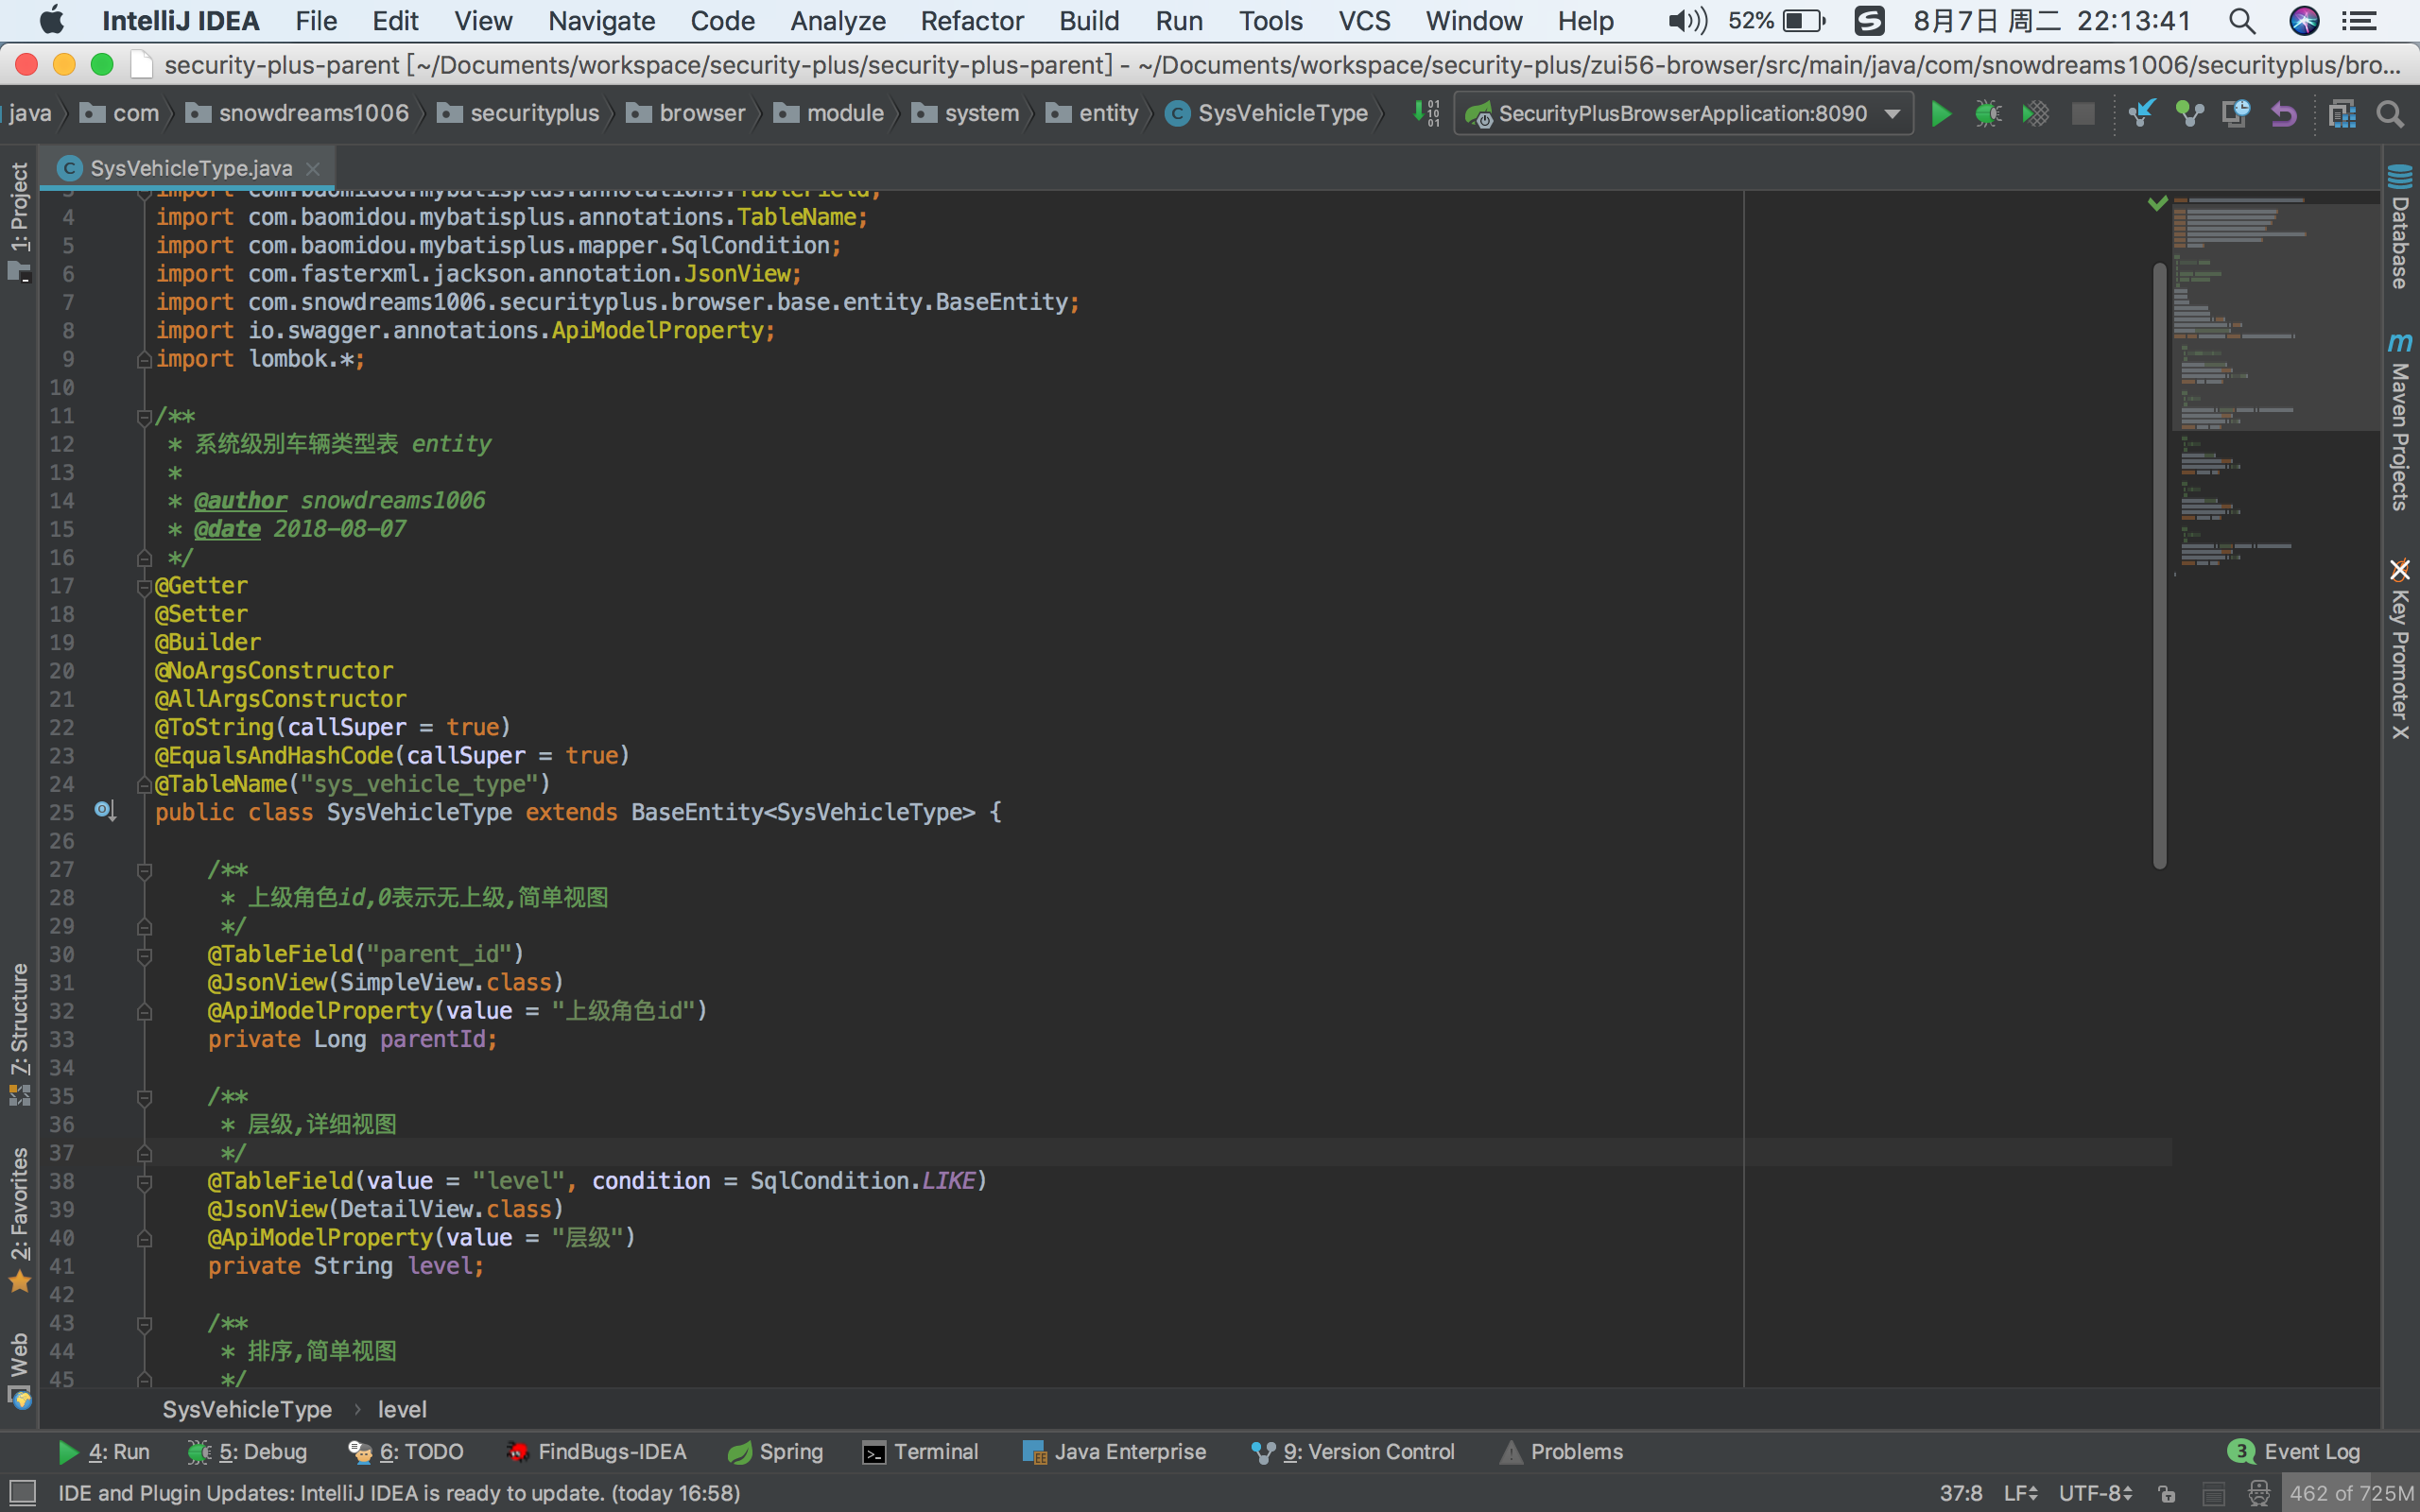
Task: Open the Analyze menu
Action: [837, 21]
